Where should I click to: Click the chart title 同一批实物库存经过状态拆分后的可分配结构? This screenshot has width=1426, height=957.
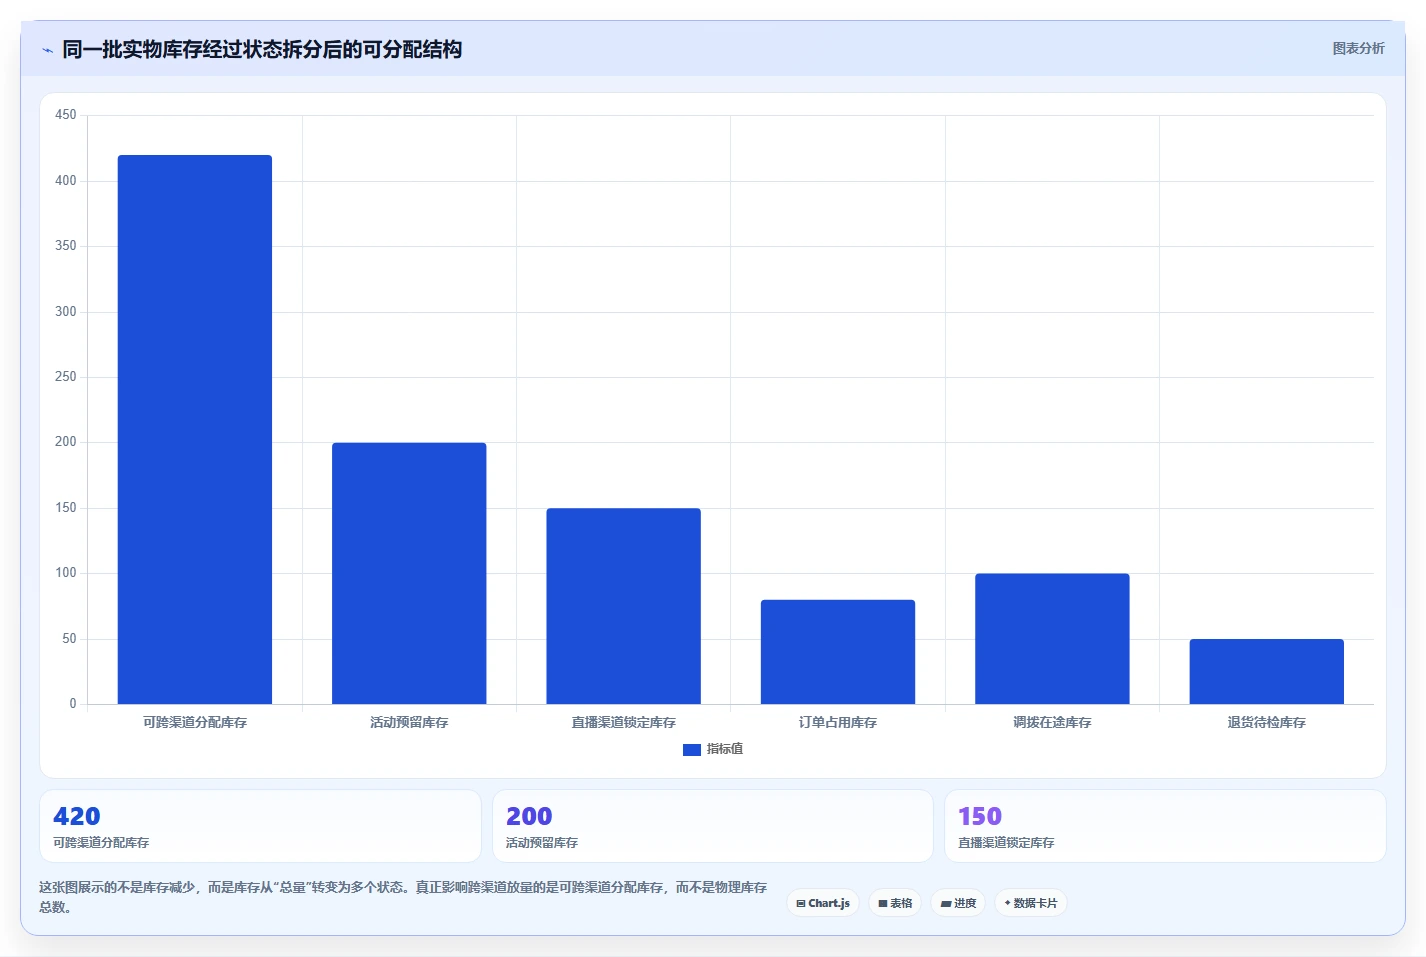(x=262, y=49)
